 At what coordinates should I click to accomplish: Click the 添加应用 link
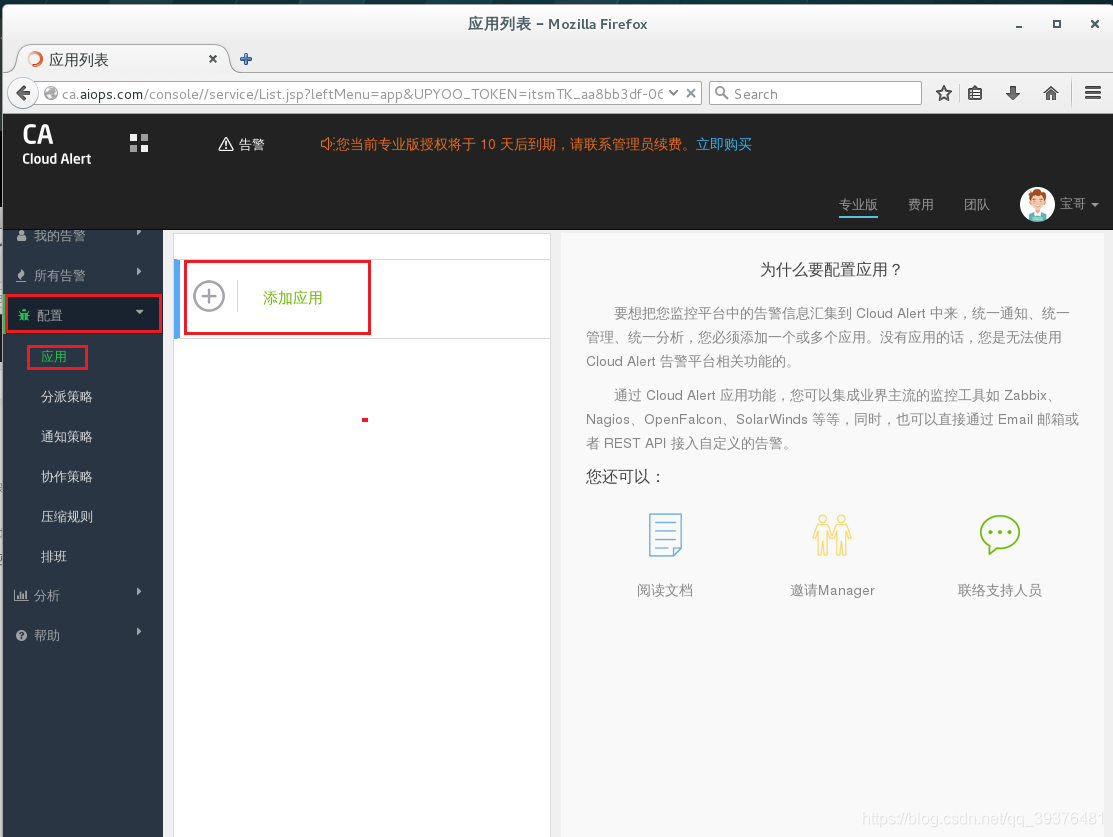292,297
